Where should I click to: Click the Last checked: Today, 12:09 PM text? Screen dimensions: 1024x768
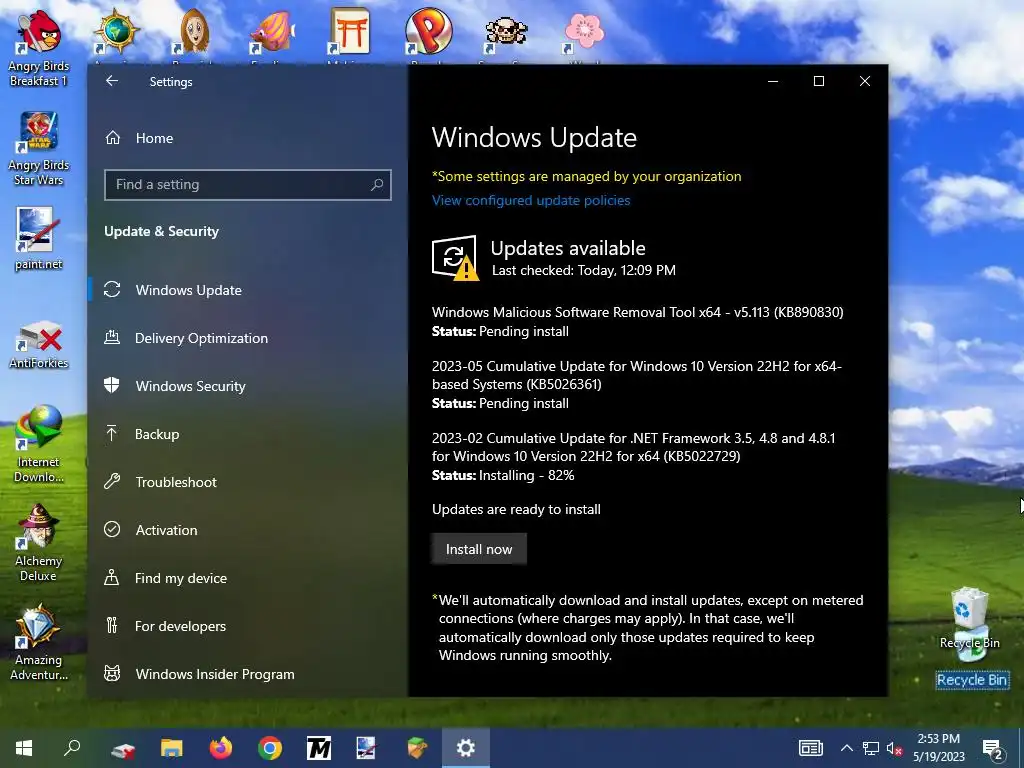584,270
